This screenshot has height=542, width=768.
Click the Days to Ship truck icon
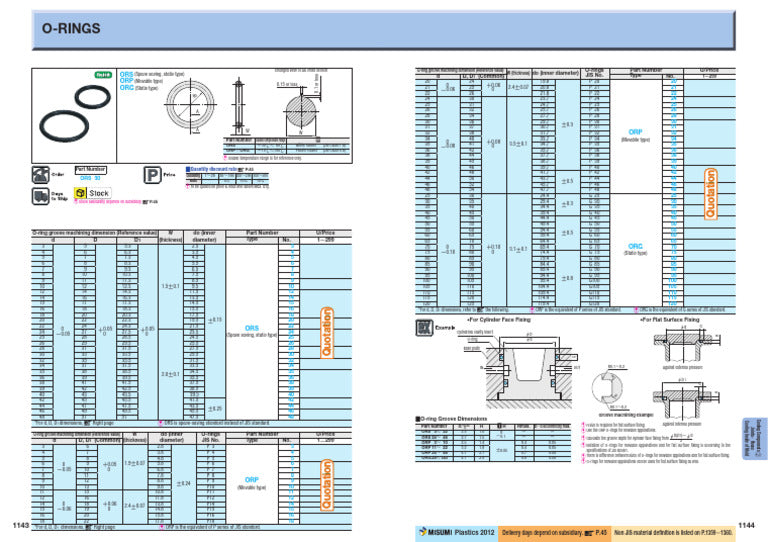[40, 196]
